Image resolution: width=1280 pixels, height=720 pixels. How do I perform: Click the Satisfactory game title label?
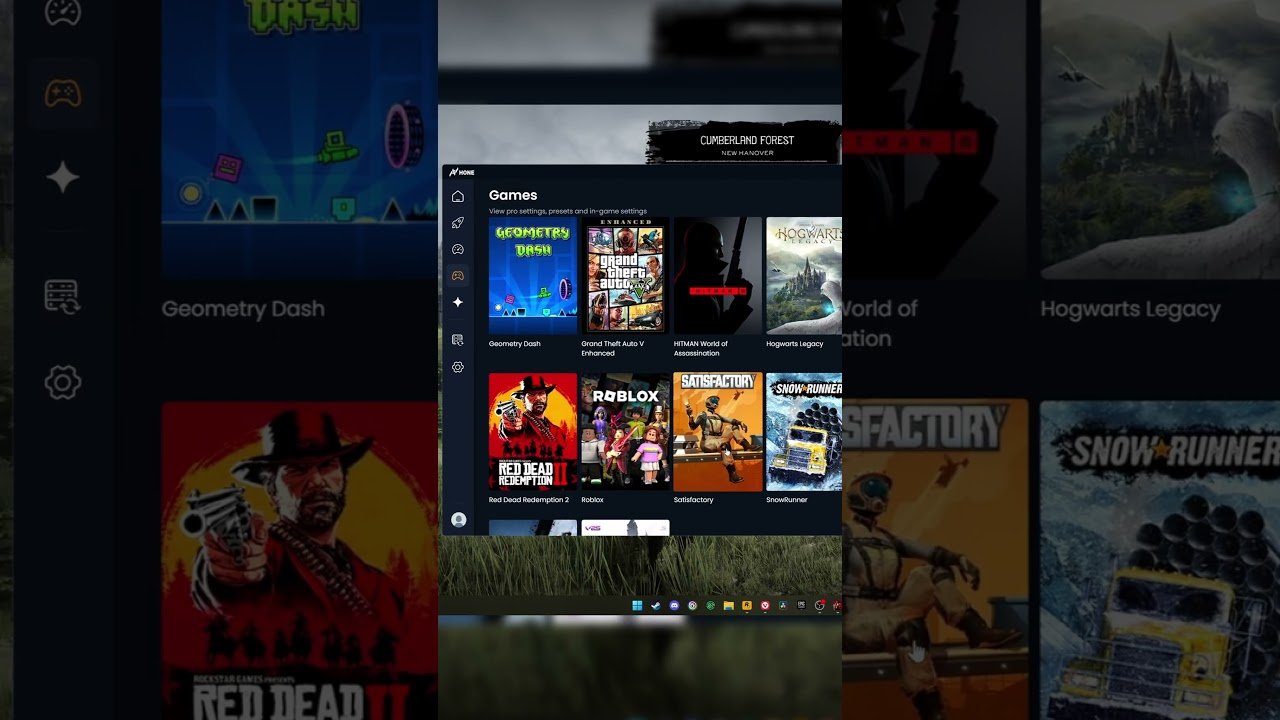click(694, 500)
